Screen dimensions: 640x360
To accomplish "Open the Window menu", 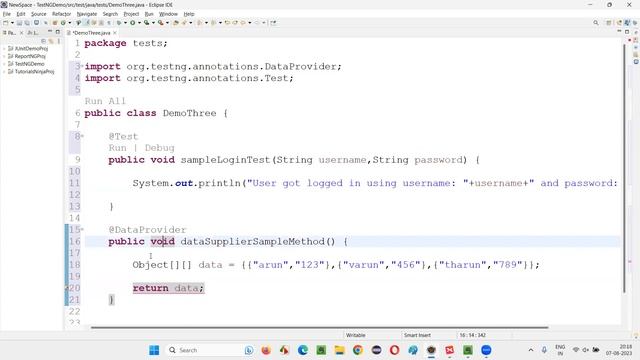I will 168,14.
